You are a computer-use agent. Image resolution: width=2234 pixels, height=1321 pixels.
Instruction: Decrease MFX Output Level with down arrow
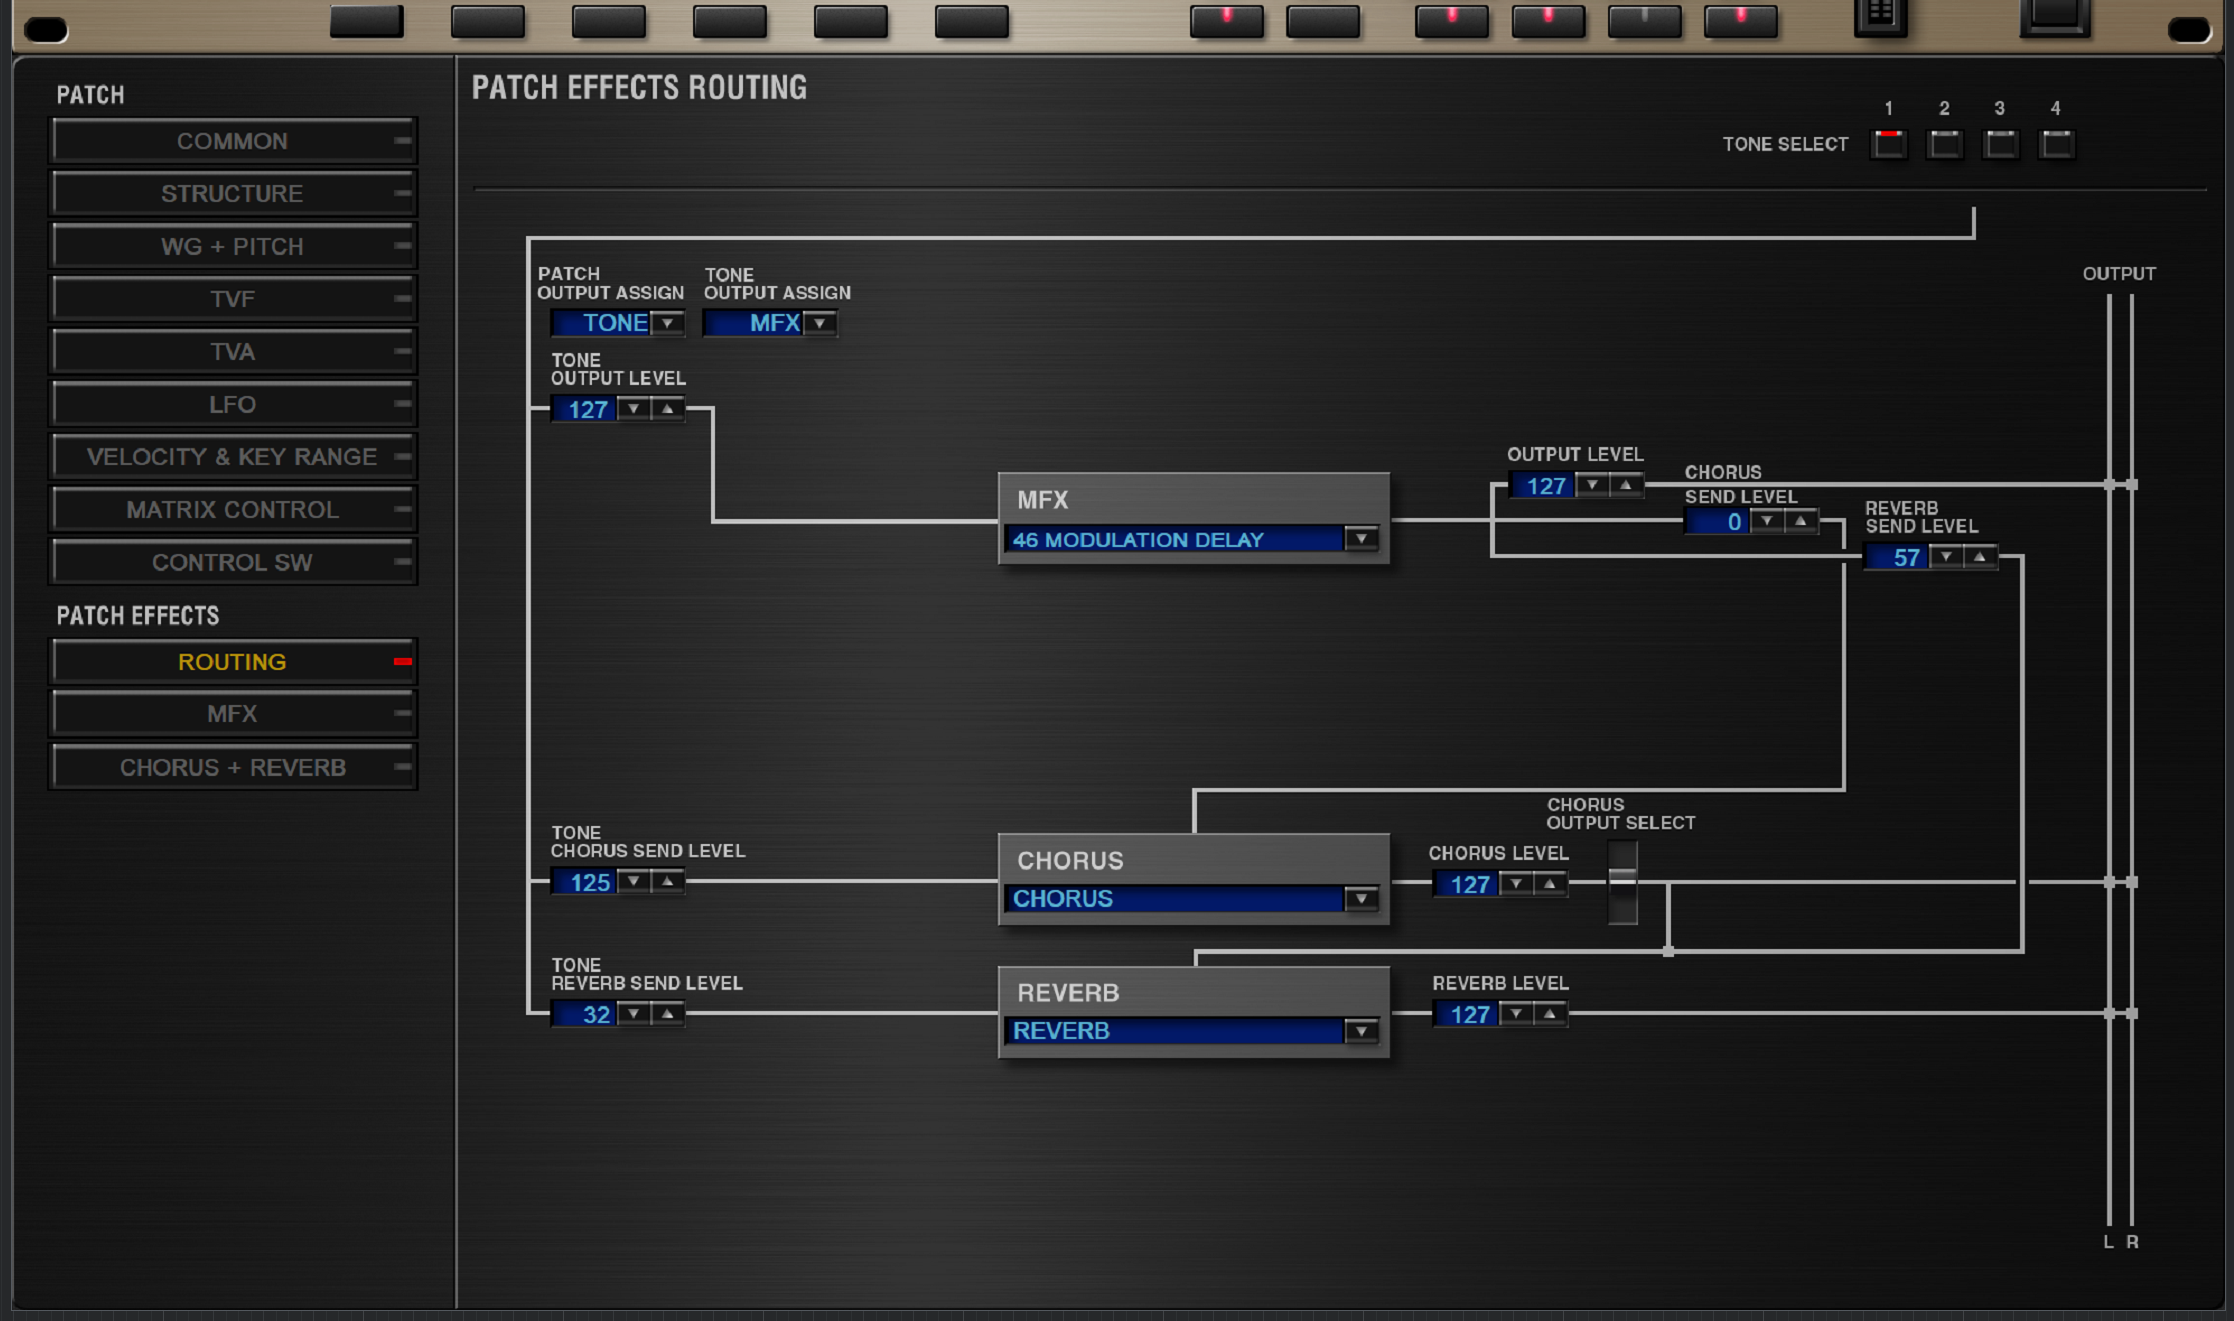pos(1592,485)
